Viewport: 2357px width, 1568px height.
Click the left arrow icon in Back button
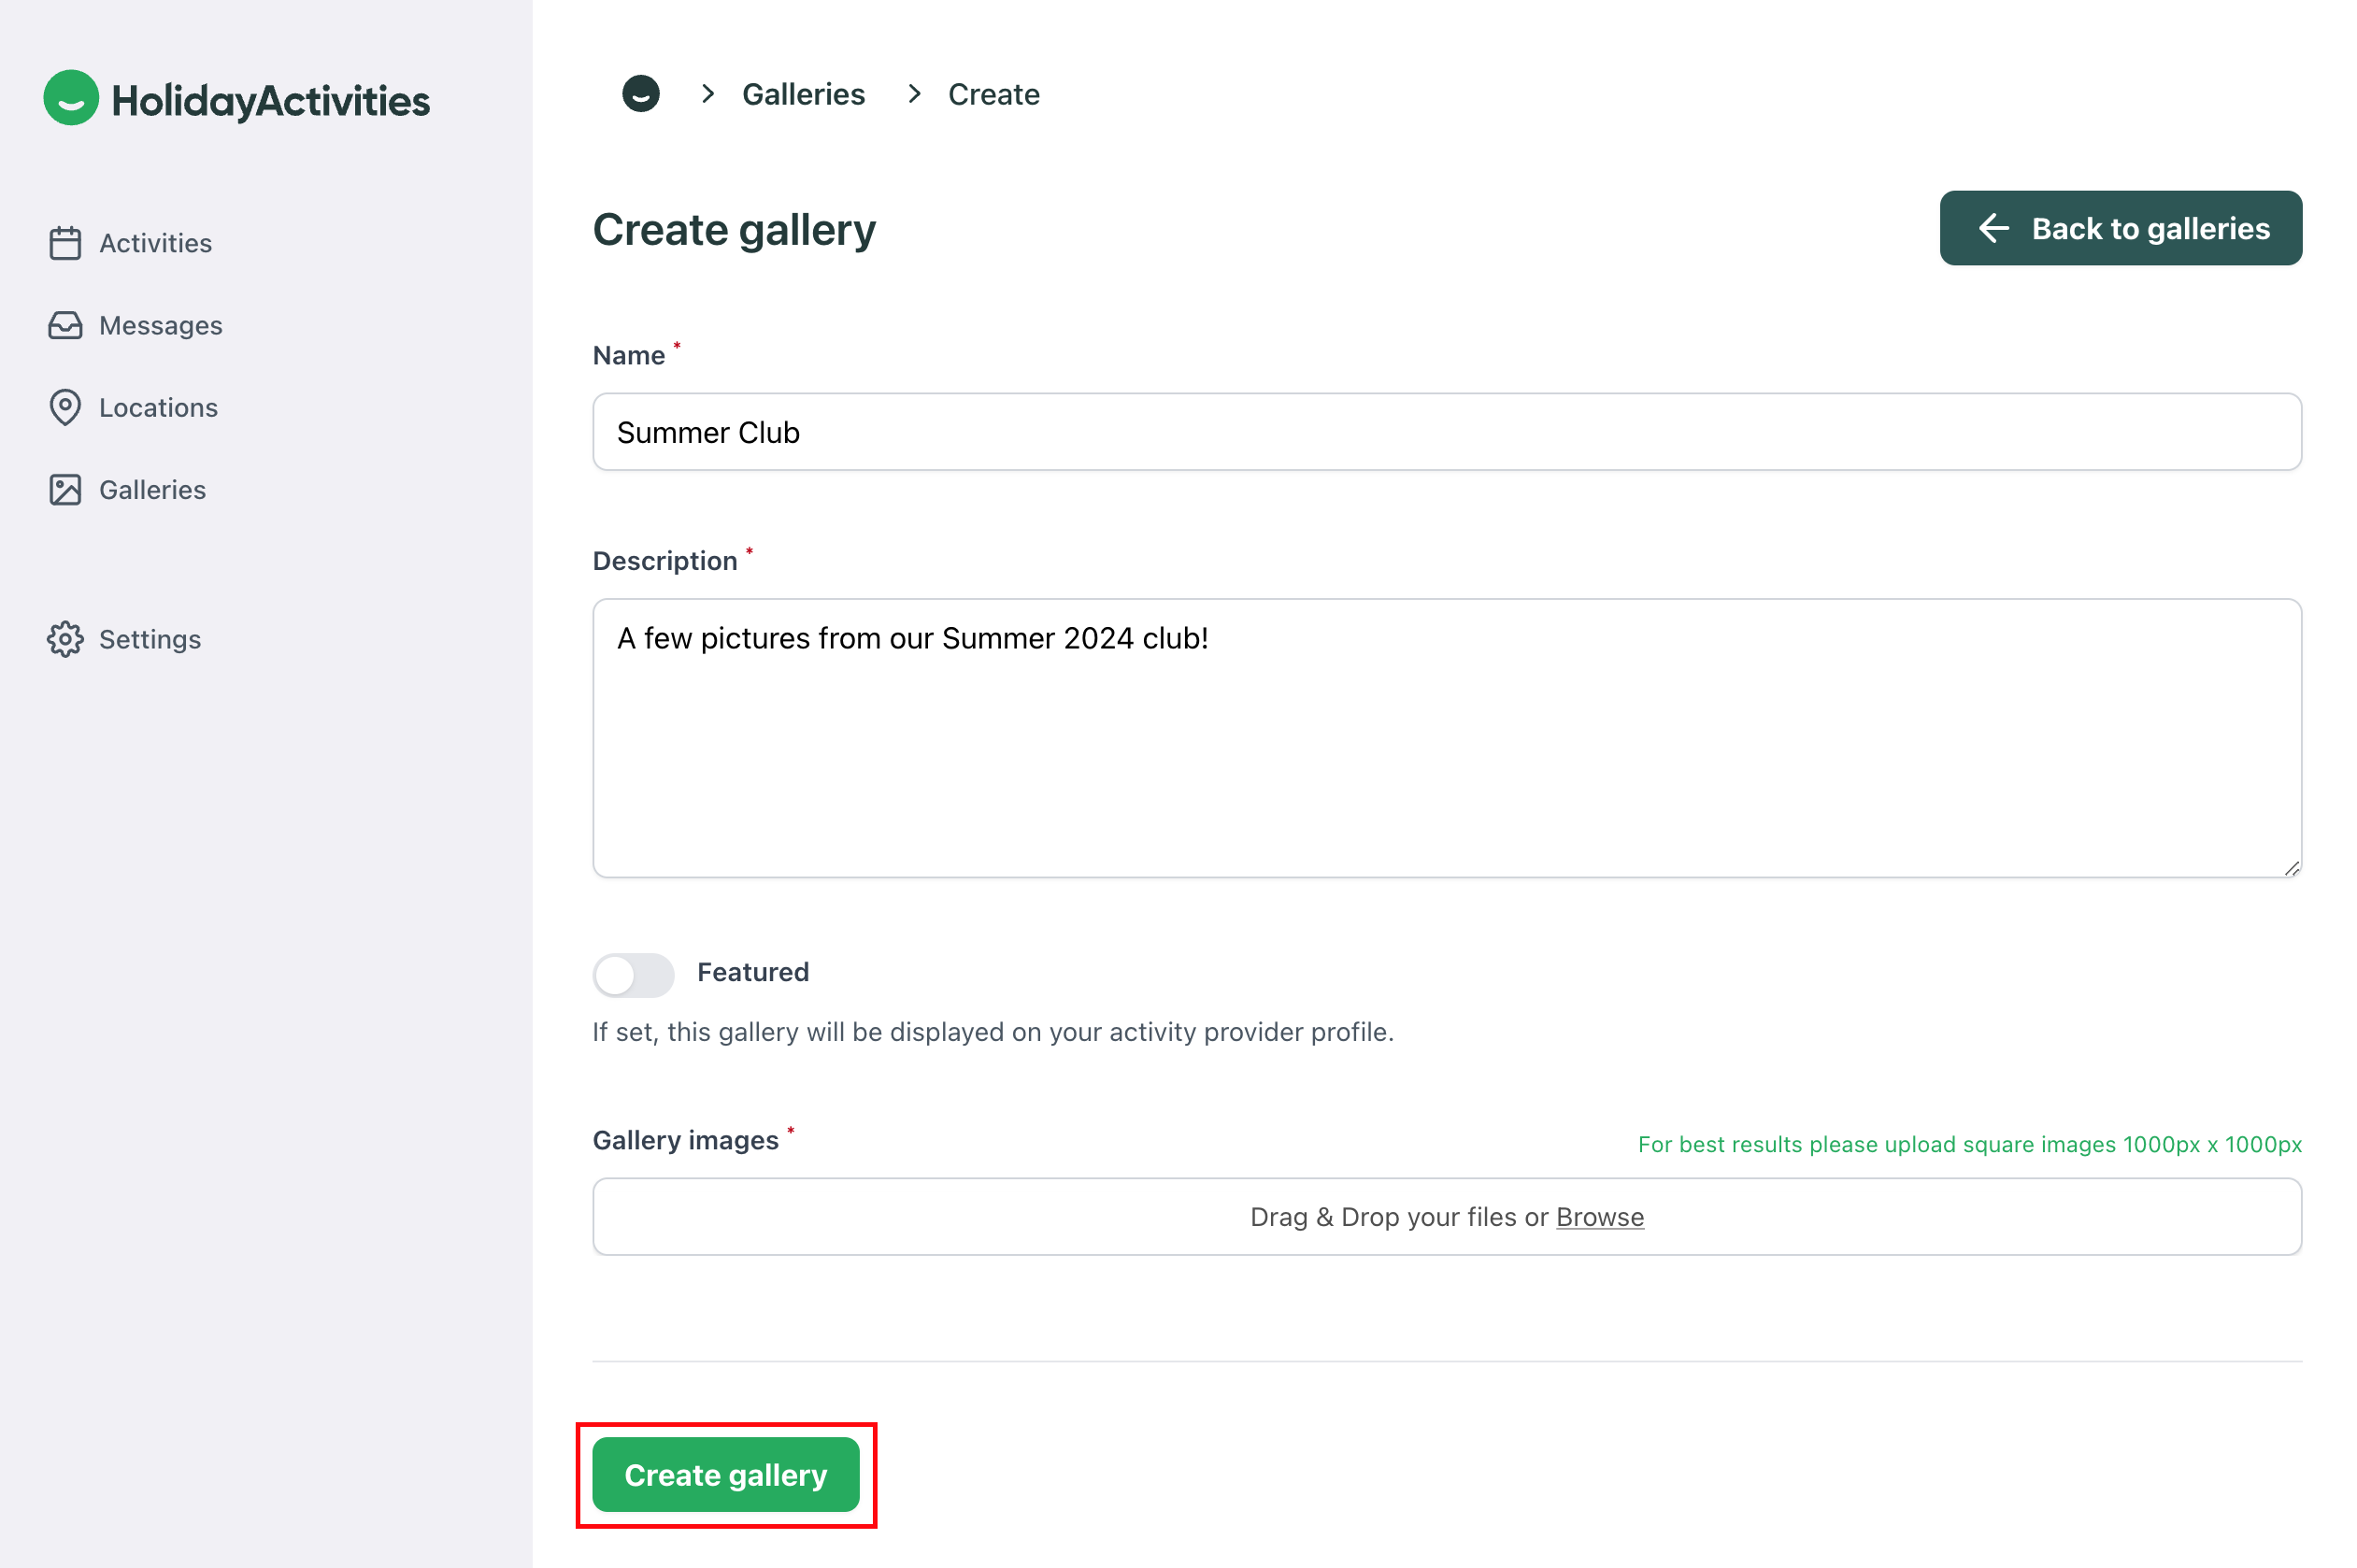tap(1992, 228)
